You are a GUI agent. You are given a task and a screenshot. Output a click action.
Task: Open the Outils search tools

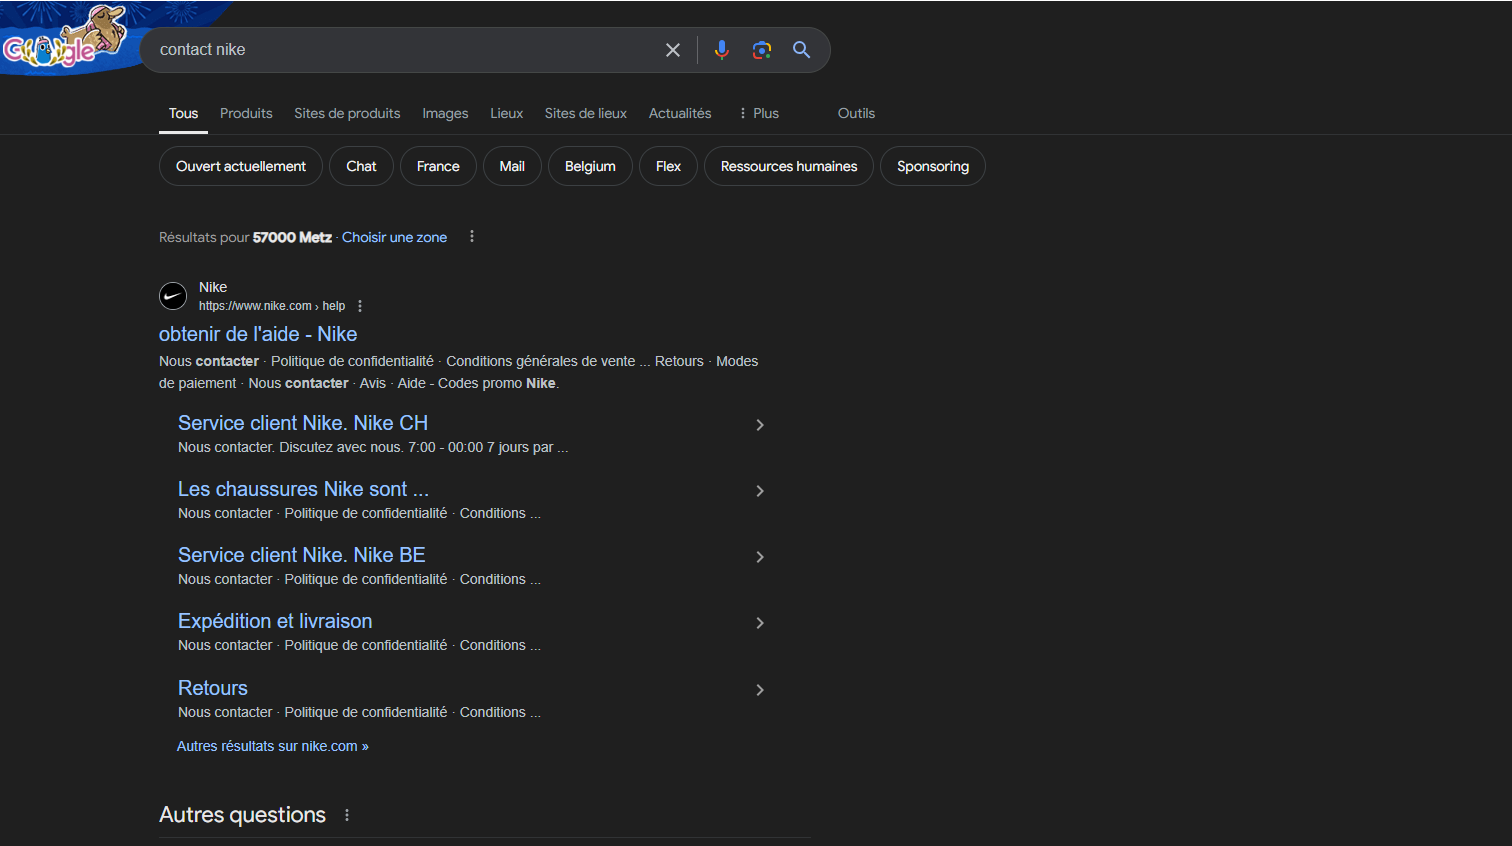[856, 113]
